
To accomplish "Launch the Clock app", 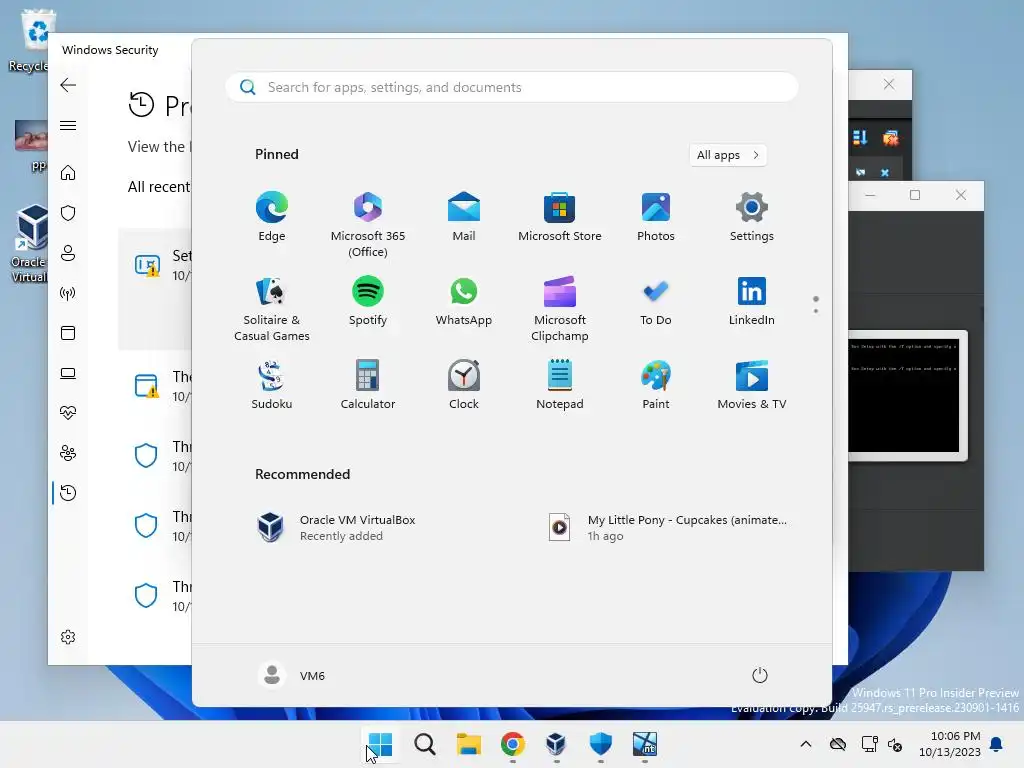I will coord(464,385).
